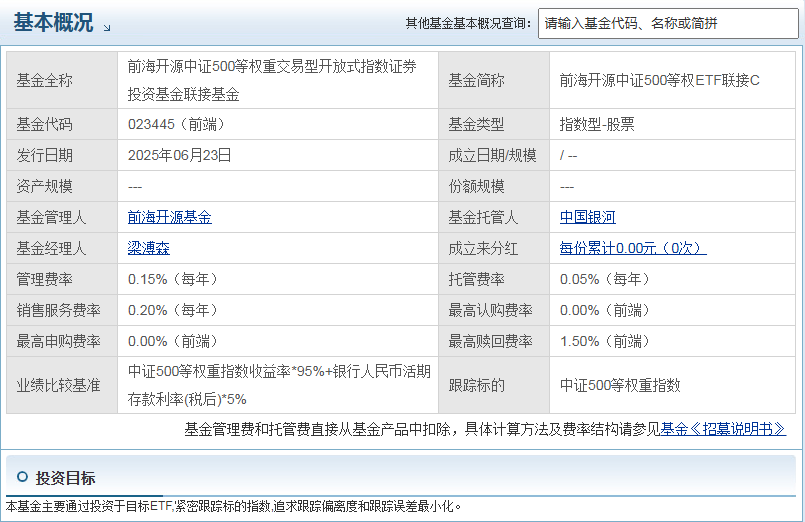The height and width of the screenshot is (522, 805).
Task: Click the 成立日期/规模 label cell
Action: pyautogui.click(x=494, y=155)
